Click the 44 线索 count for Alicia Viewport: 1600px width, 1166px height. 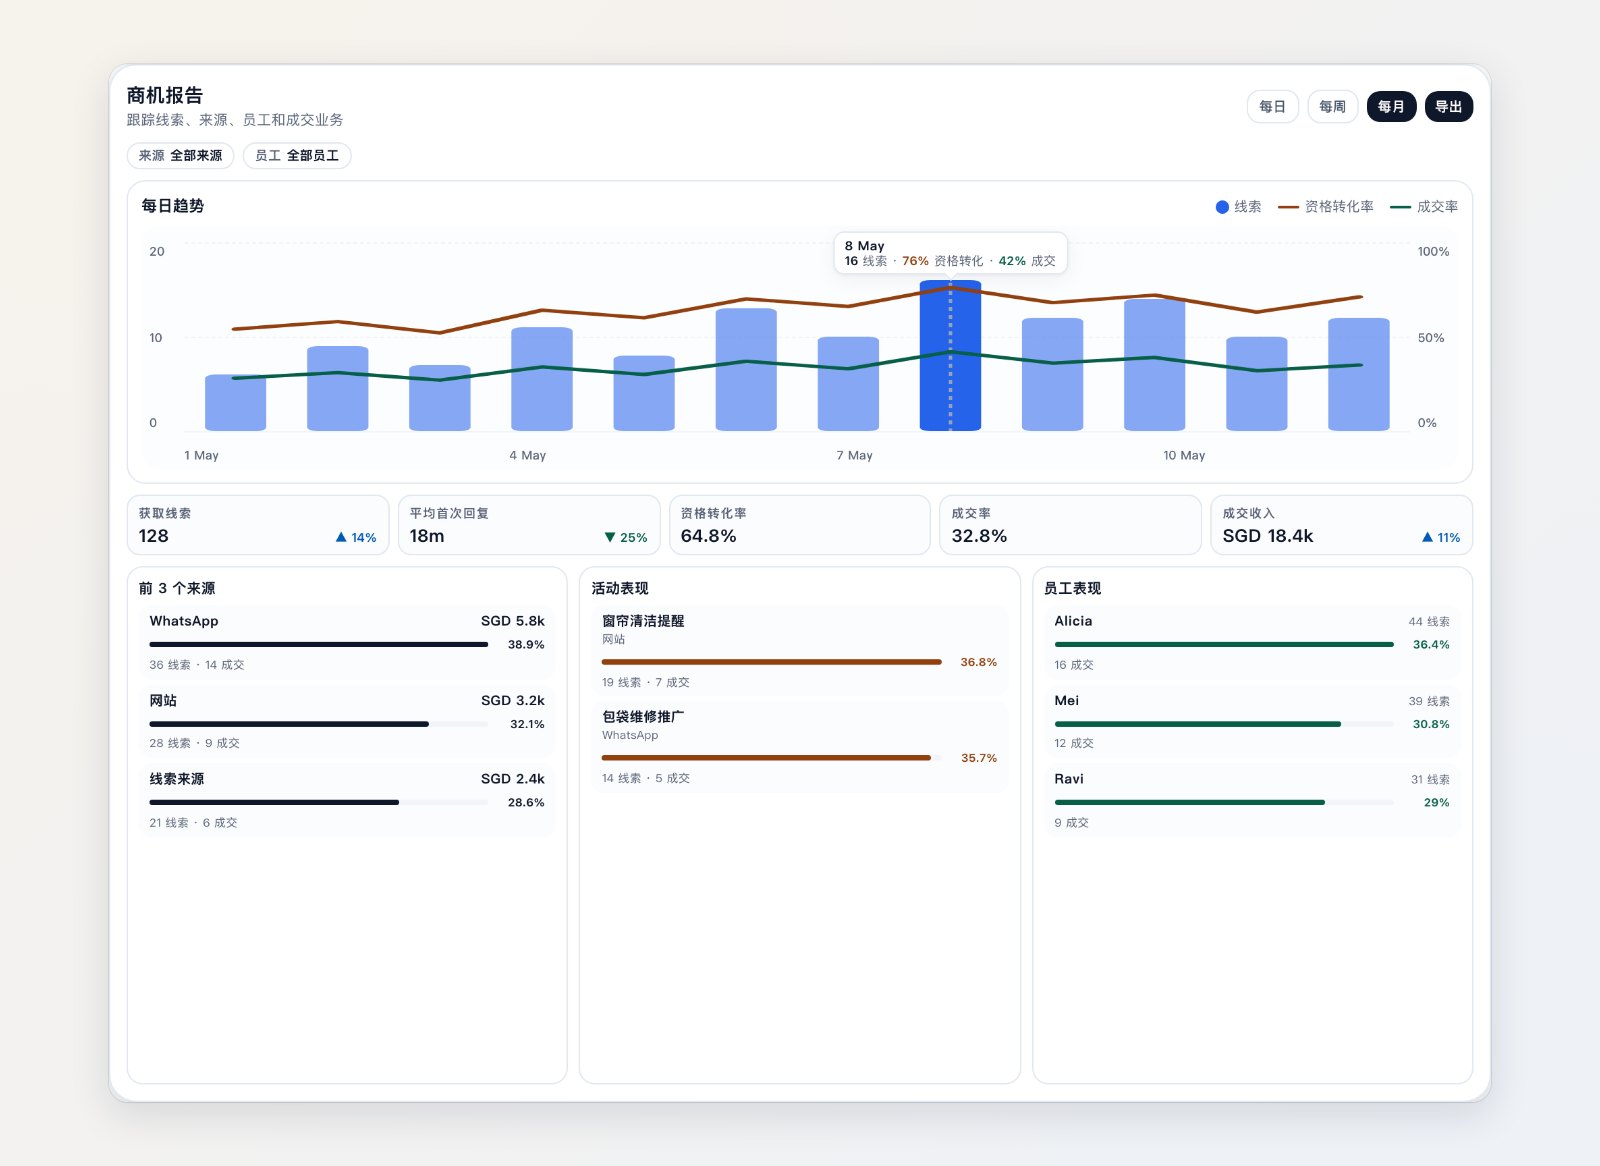pyautogui.click(x=1429, y=622)
